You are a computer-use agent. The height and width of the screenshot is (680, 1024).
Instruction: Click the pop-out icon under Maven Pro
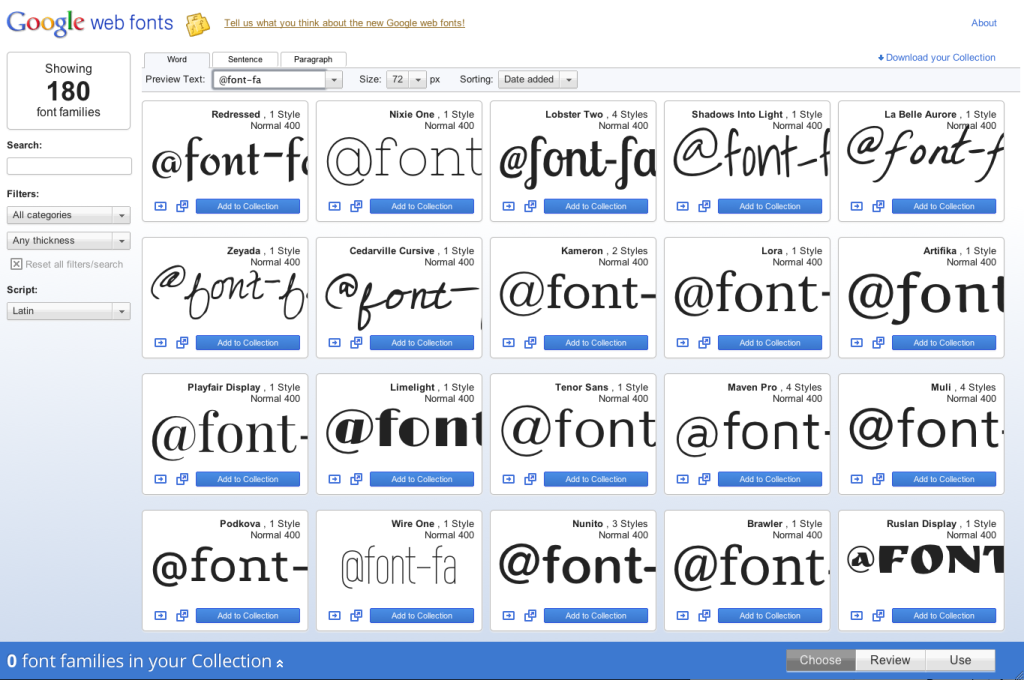704,479
